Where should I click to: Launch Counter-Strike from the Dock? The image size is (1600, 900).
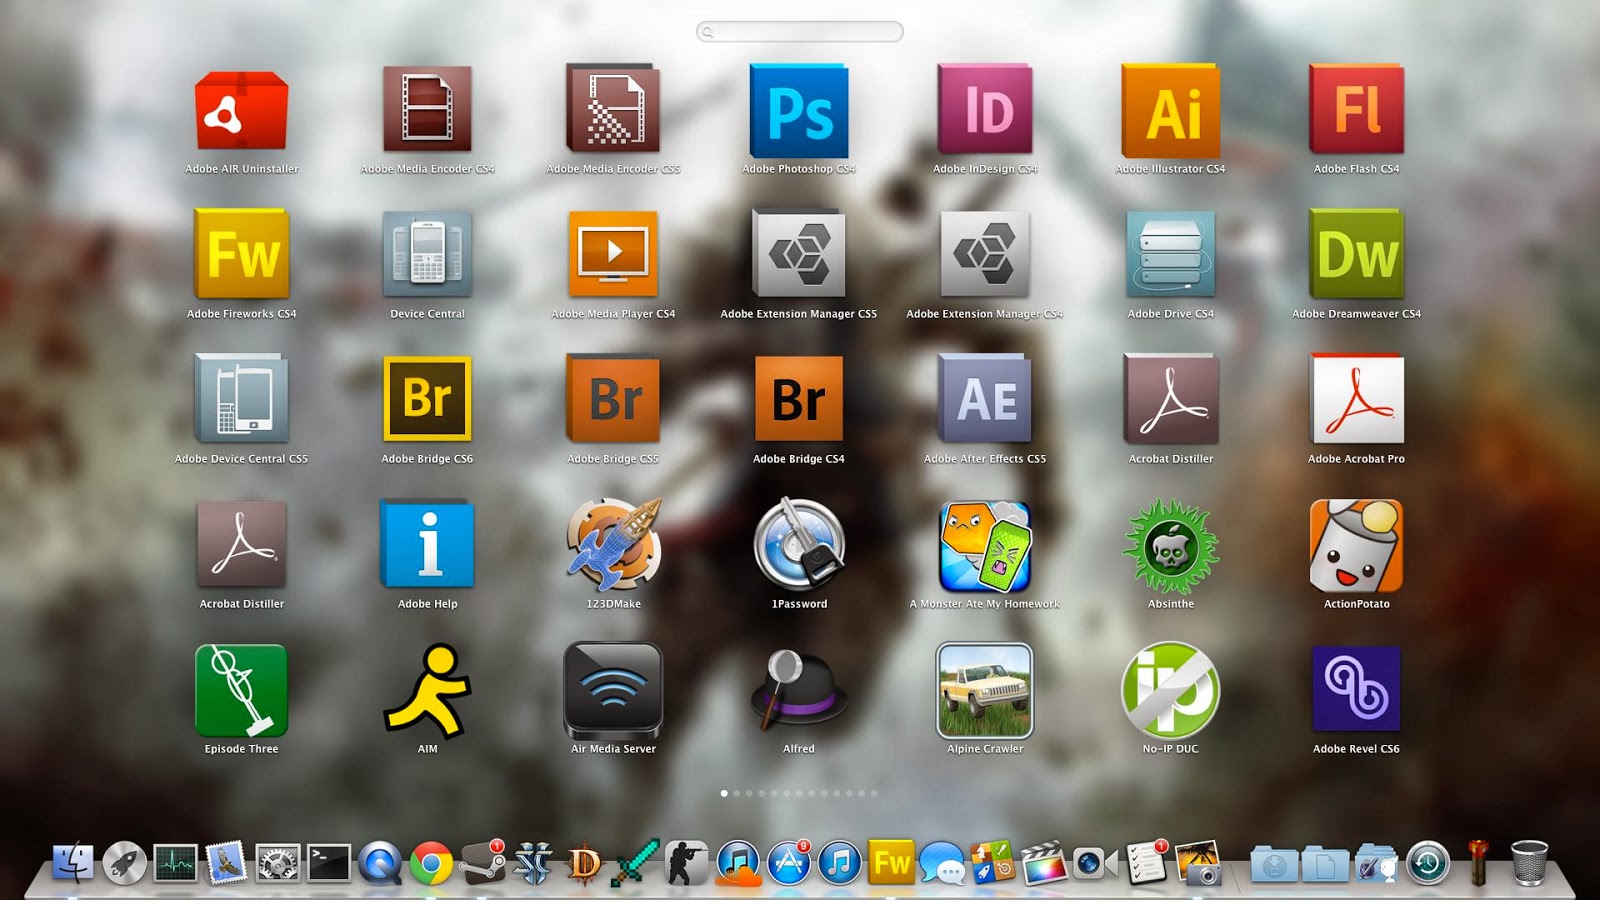point(686,862)
